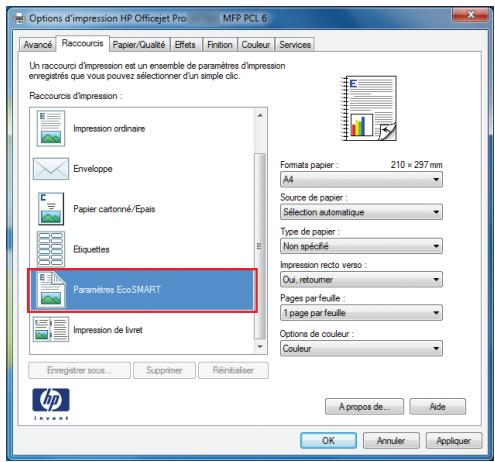Select the Impression de livret icon

pyautogui.click(x=51, y=329)
